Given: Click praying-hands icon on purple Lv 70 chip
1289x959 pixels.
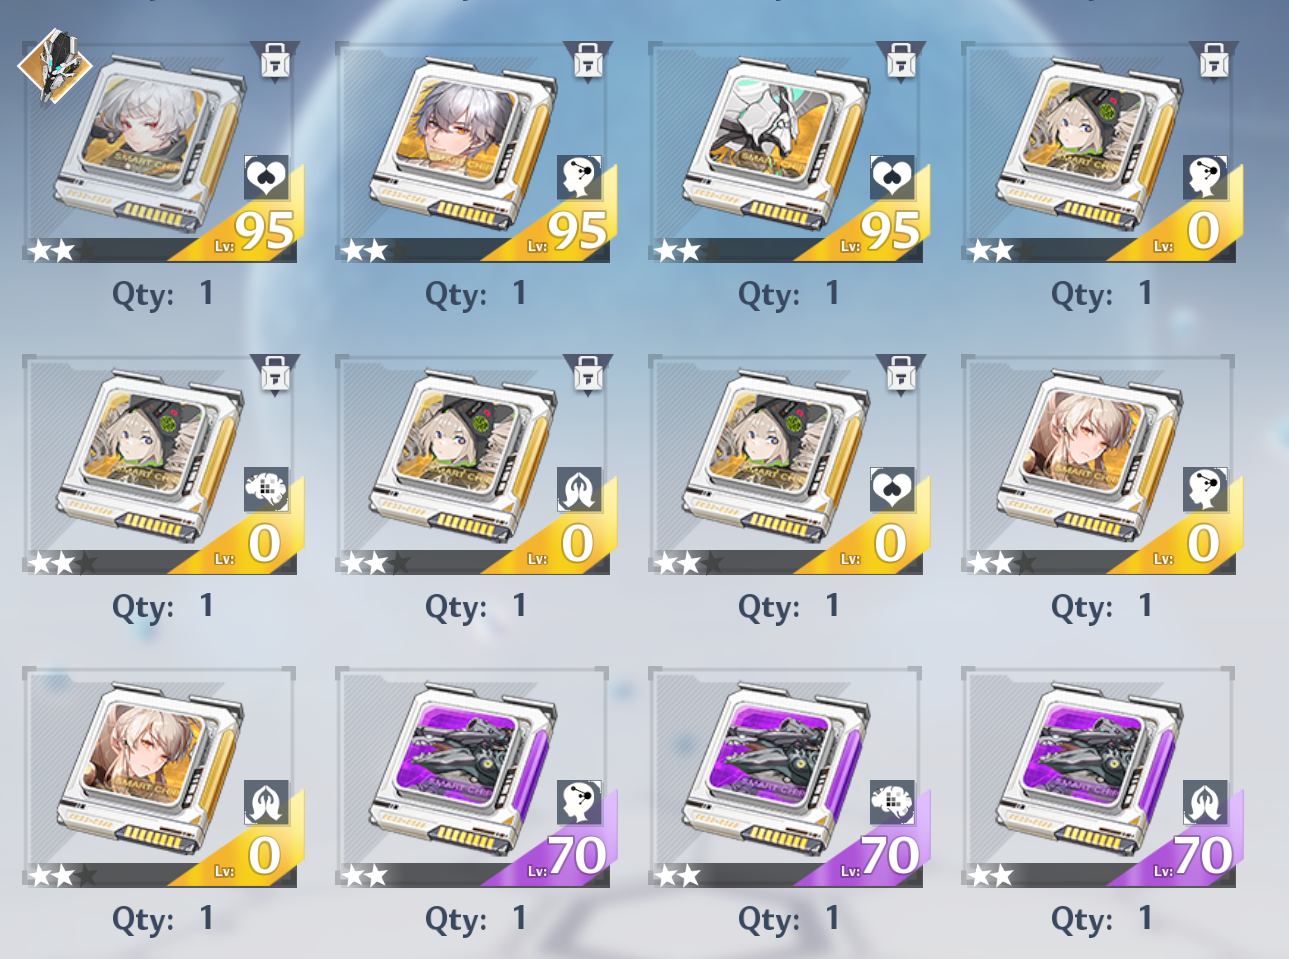Looking at the screenshot, I should (1205, 802).
